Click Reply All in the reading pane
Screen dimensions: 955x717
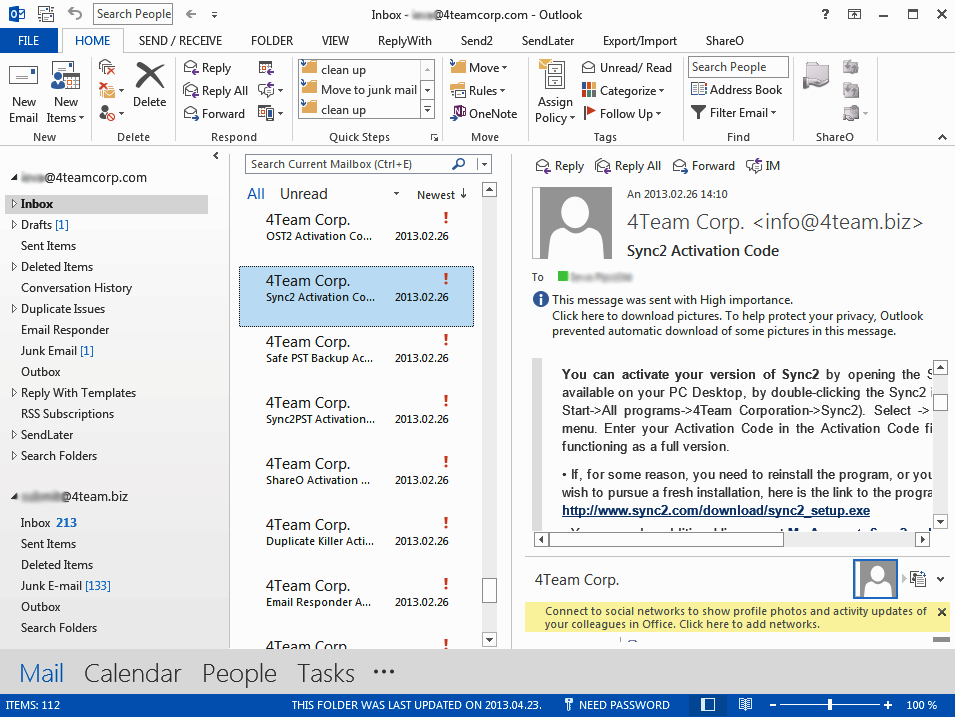click(628, 166)
